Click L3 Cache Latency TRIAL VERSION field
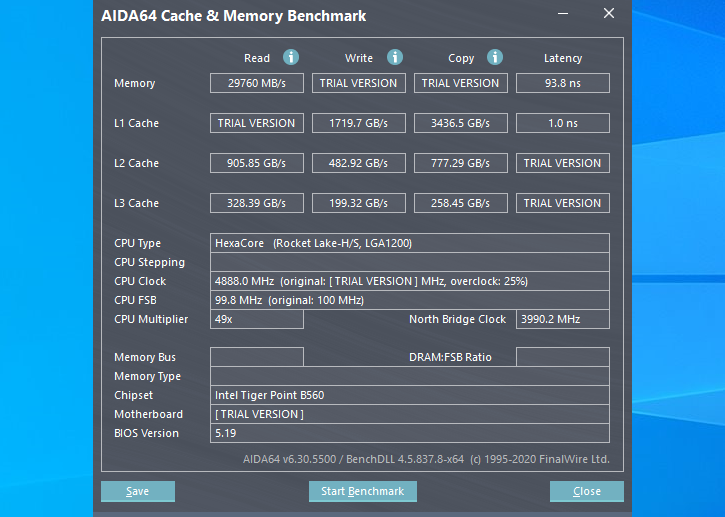The height and width of the screenshot is (517, 725). [x=563, y=203]
